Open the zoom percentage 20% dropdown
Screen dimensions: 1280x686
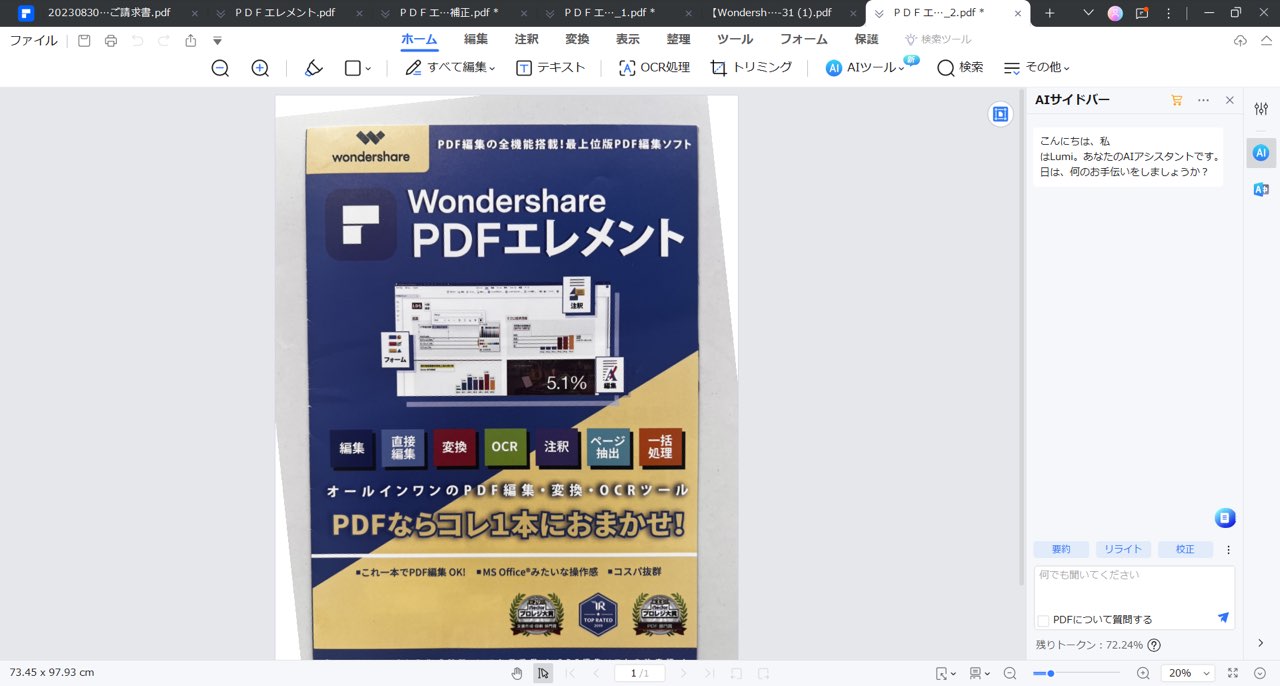pos(1188,673)
